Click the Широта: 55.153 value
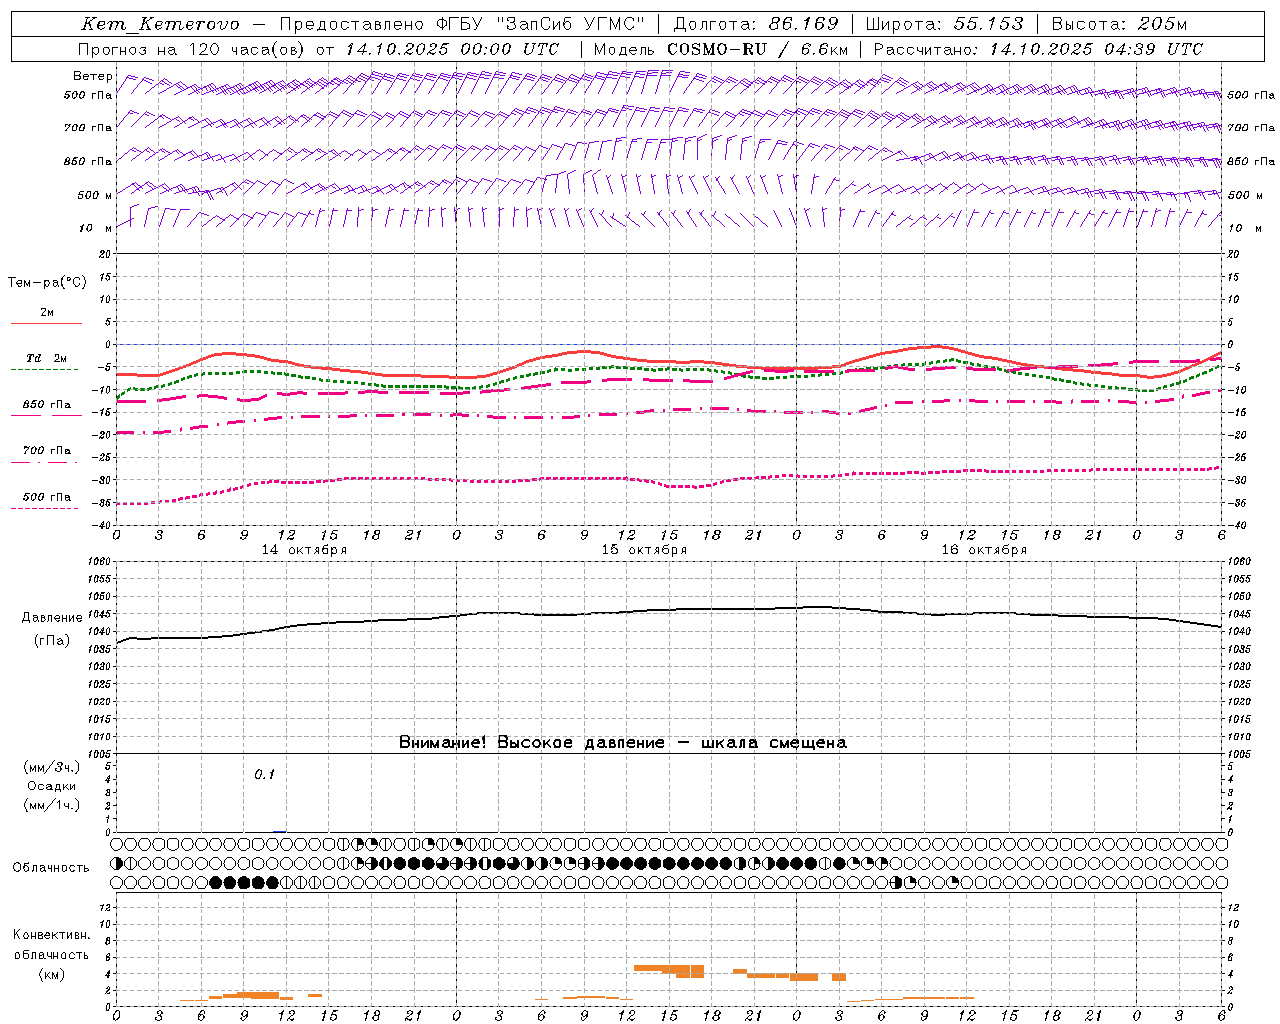 pos(944,24)
